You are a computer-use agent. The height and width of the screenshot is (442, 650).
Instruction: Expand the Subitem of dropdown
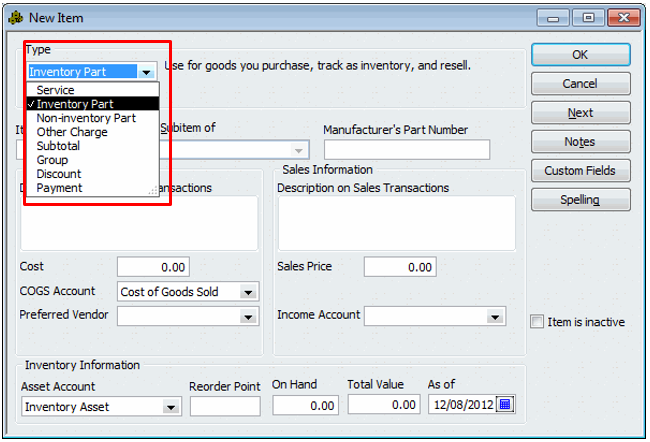[298, 150]
